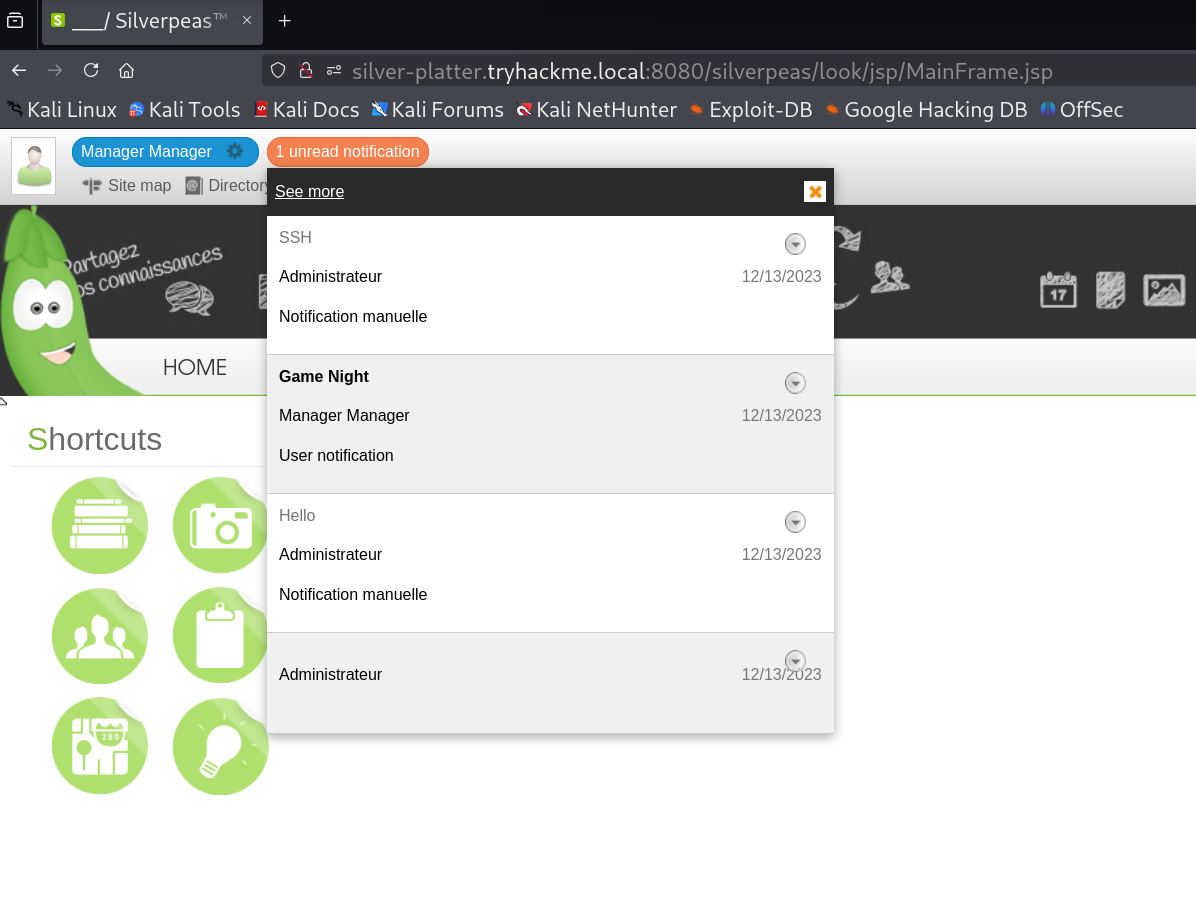The height and width of the screenshot is (903, 1196).
Task: Click the lightbulb ideas shortcut
Action: [220, 746]
